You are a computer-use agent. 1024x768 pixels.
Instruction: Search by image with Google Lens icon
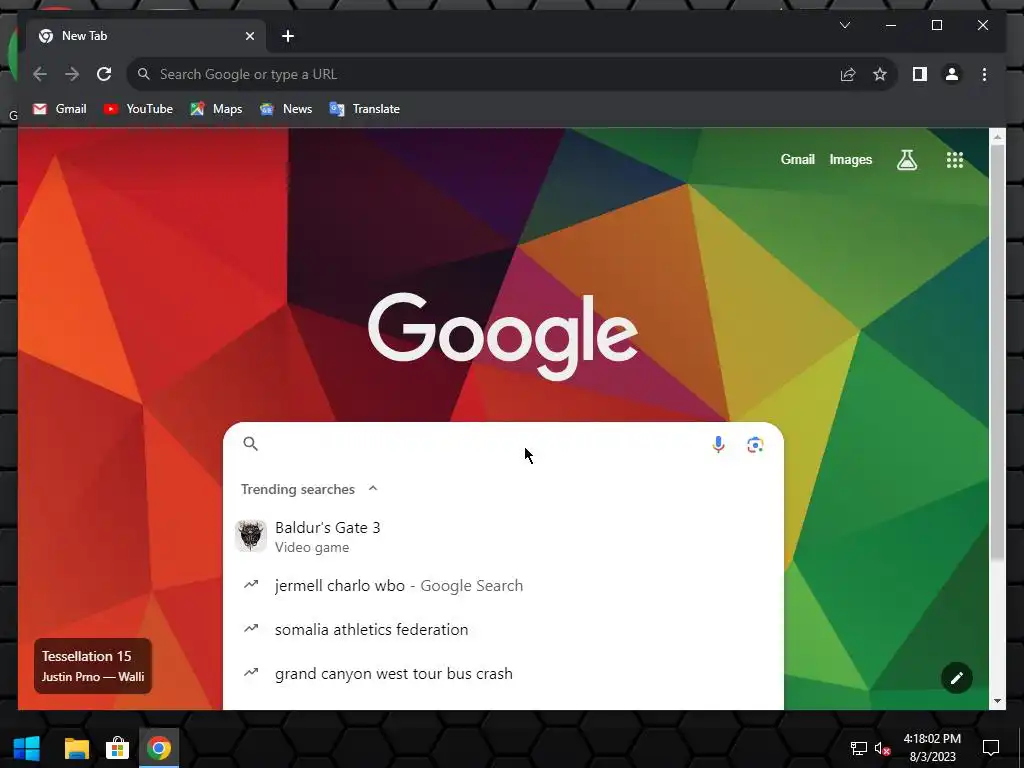pyautogui.click(x=755, y=445)
